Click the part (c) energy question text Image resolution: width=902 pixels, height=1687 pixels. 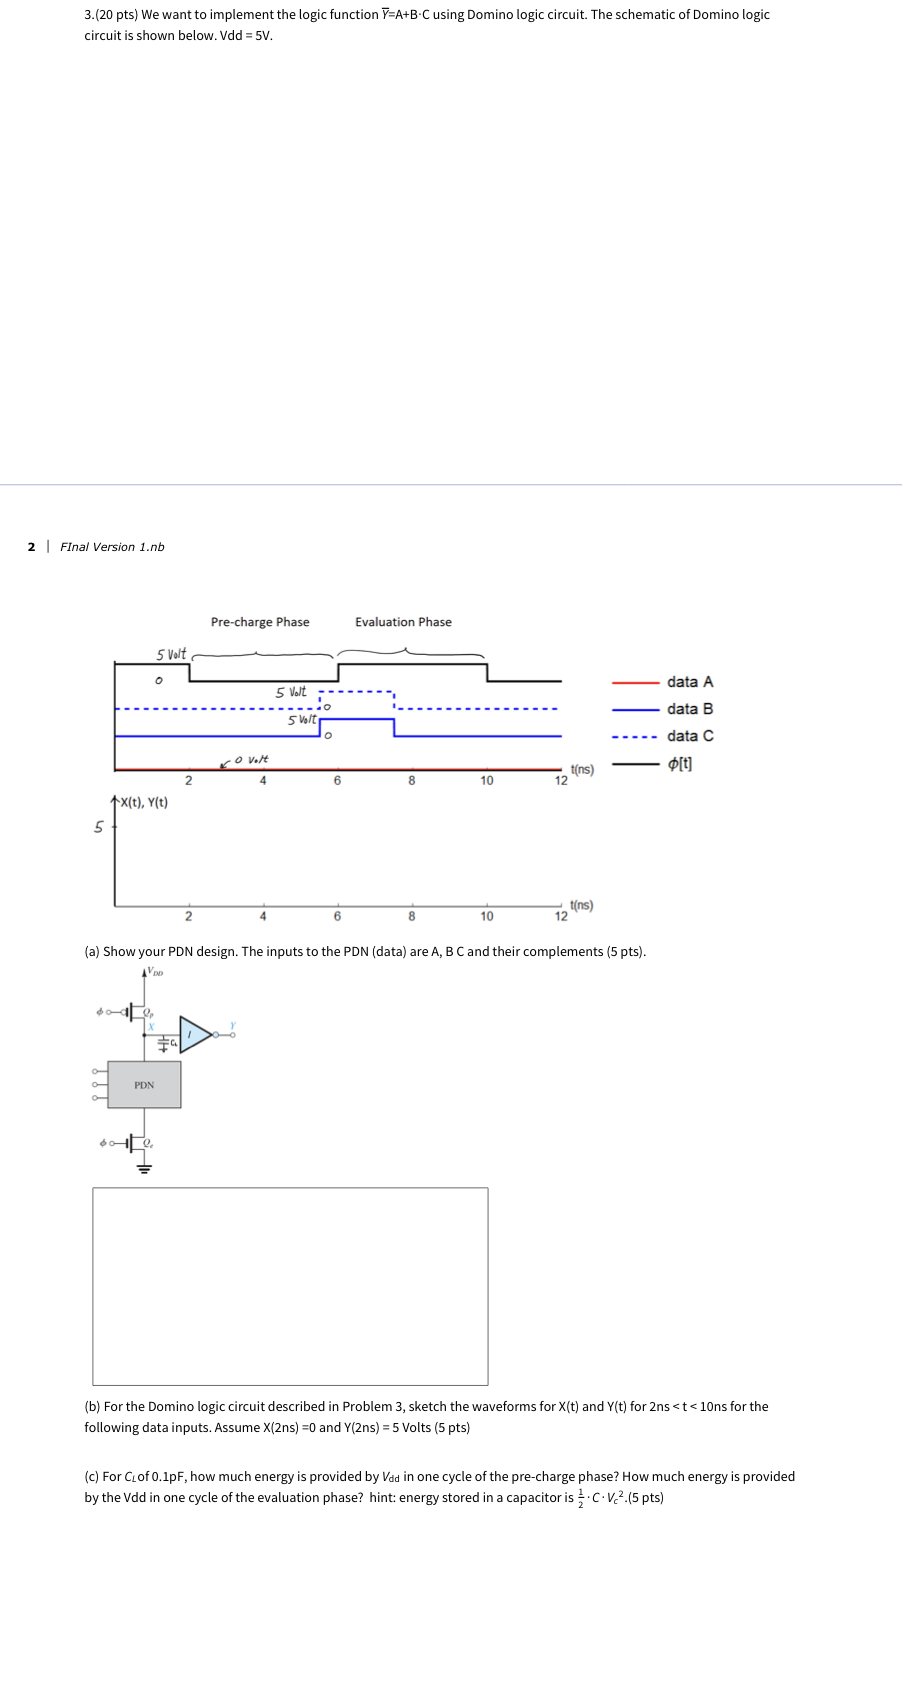click(440, 1487)
